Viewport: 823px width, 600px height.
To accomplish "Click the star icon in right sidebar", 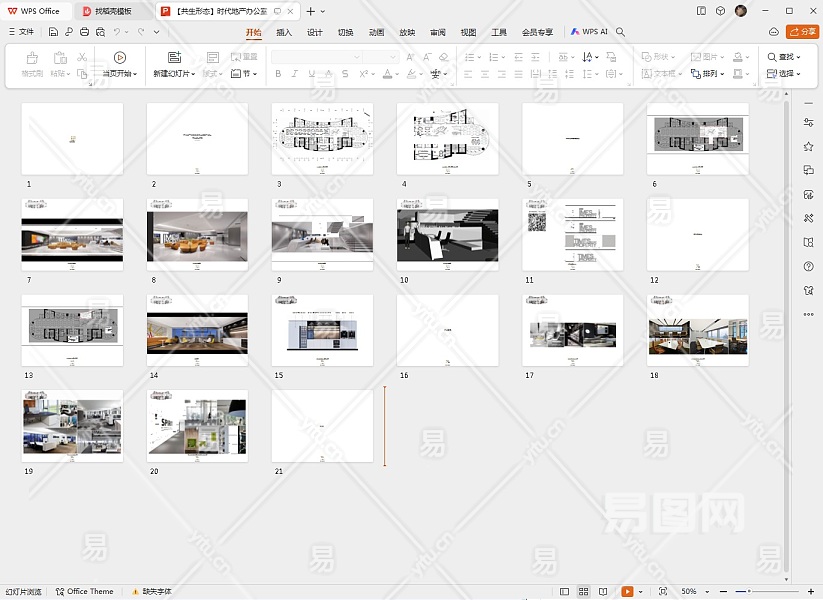I will [x=808, y=146].
